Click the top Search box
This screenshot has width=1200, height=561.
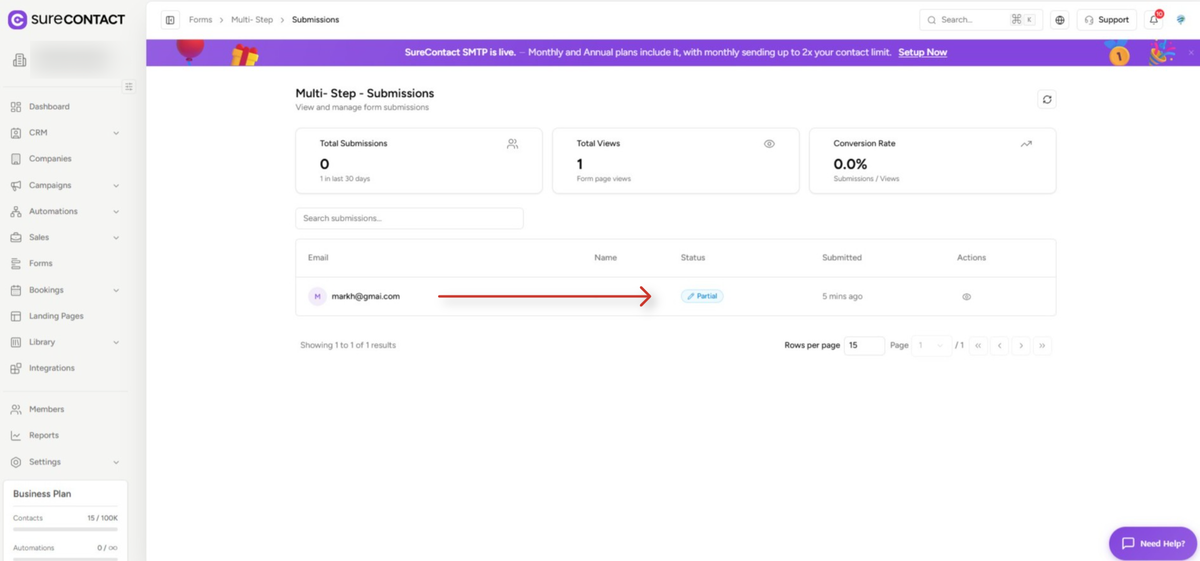pyautogui.click(x=981, y=20)
